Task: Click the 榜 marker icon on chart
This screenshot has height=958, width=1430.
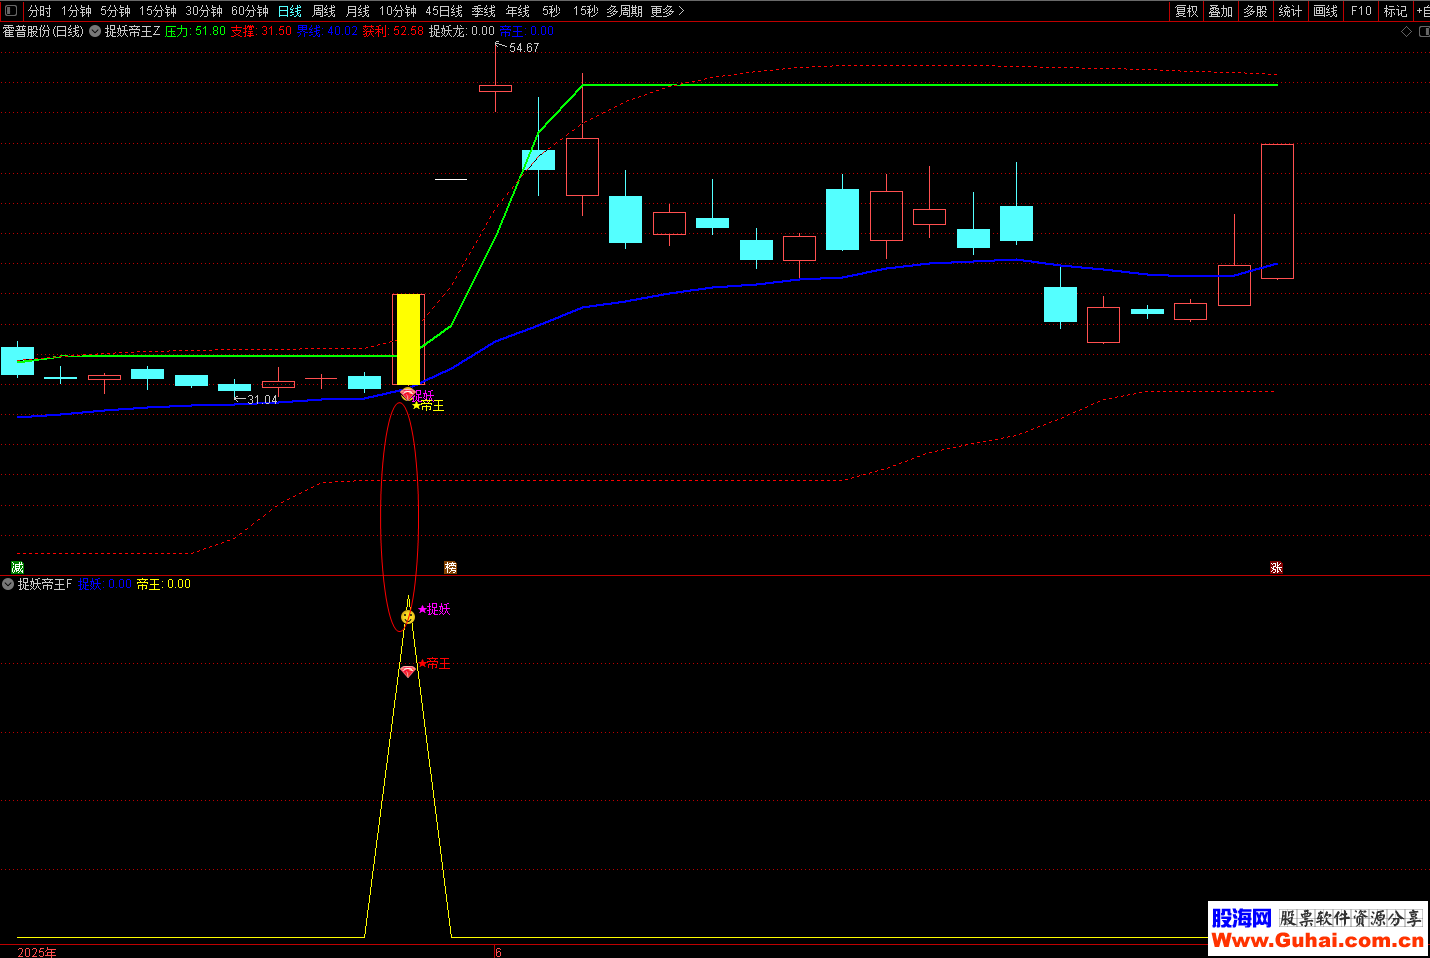Action: 450,567
